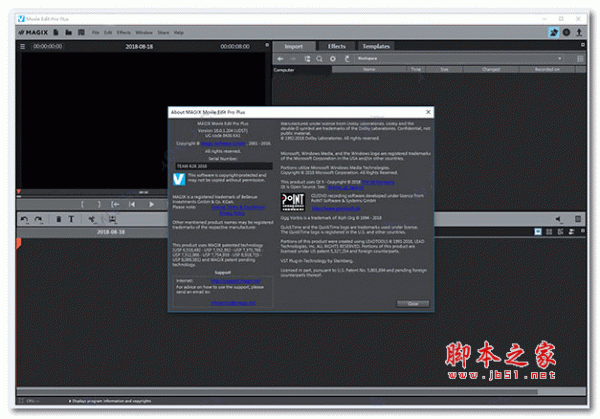Viewport: 600px width, 419px height.
Task: Click the Privacy Policy link
Action: (232, 213)
